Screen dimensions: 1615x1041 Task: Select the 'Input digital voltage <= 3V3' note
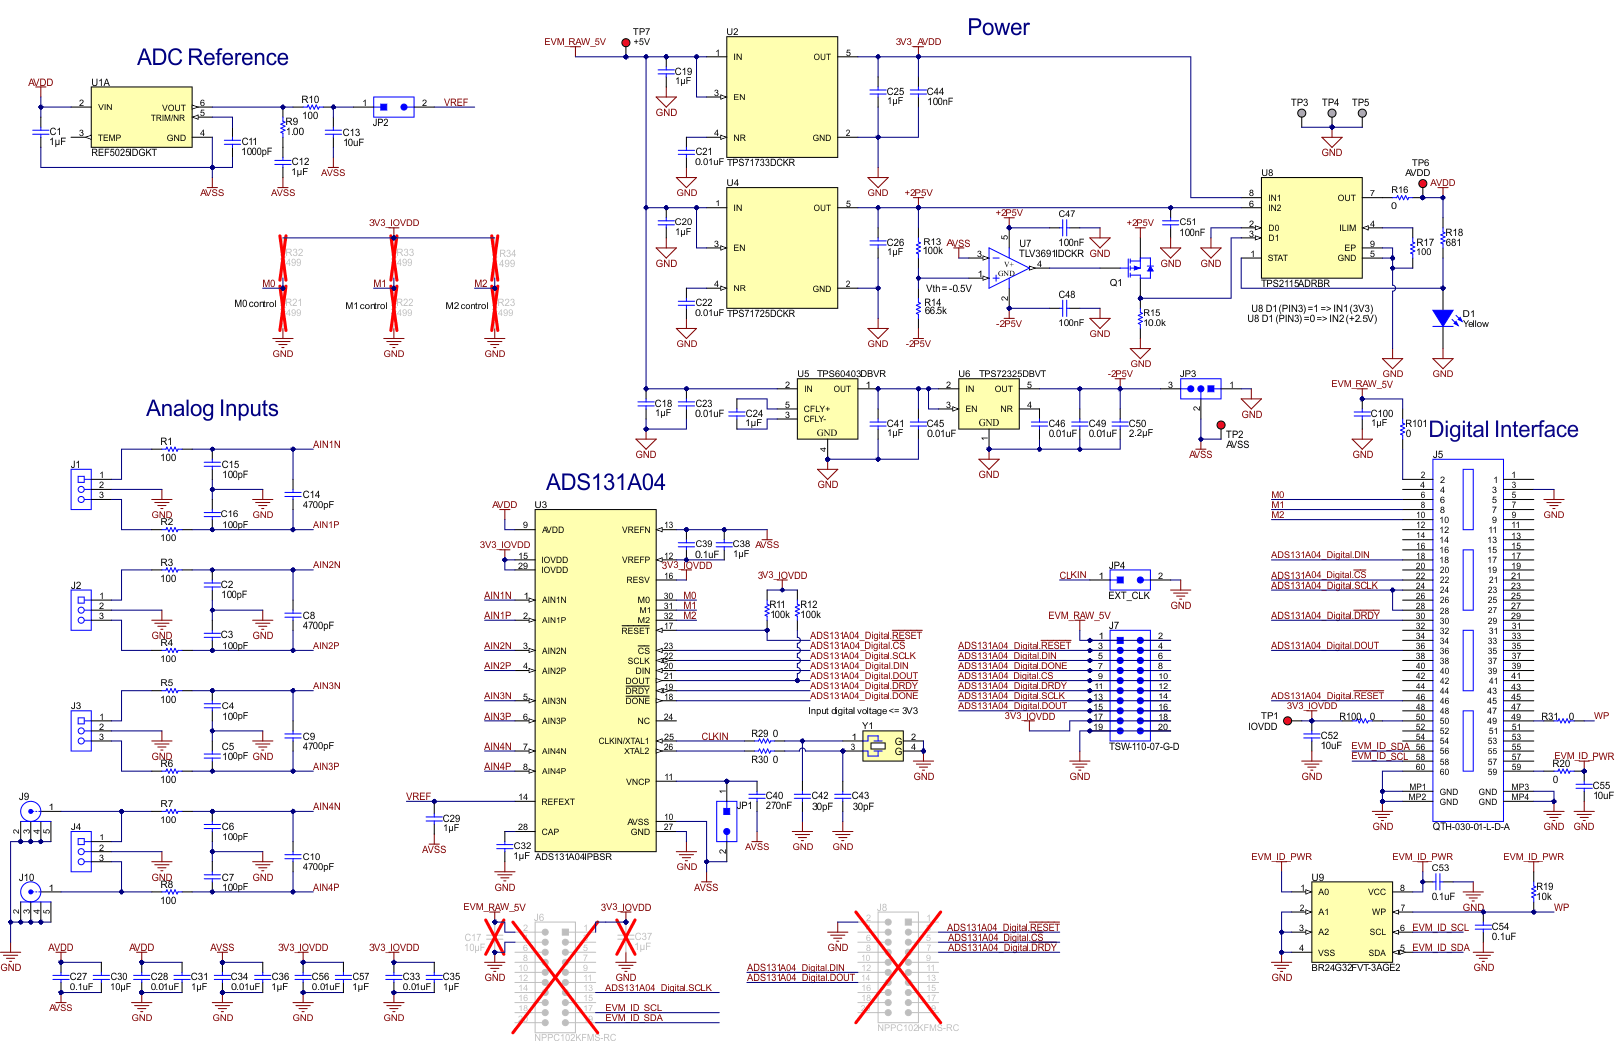pos(862,711)
